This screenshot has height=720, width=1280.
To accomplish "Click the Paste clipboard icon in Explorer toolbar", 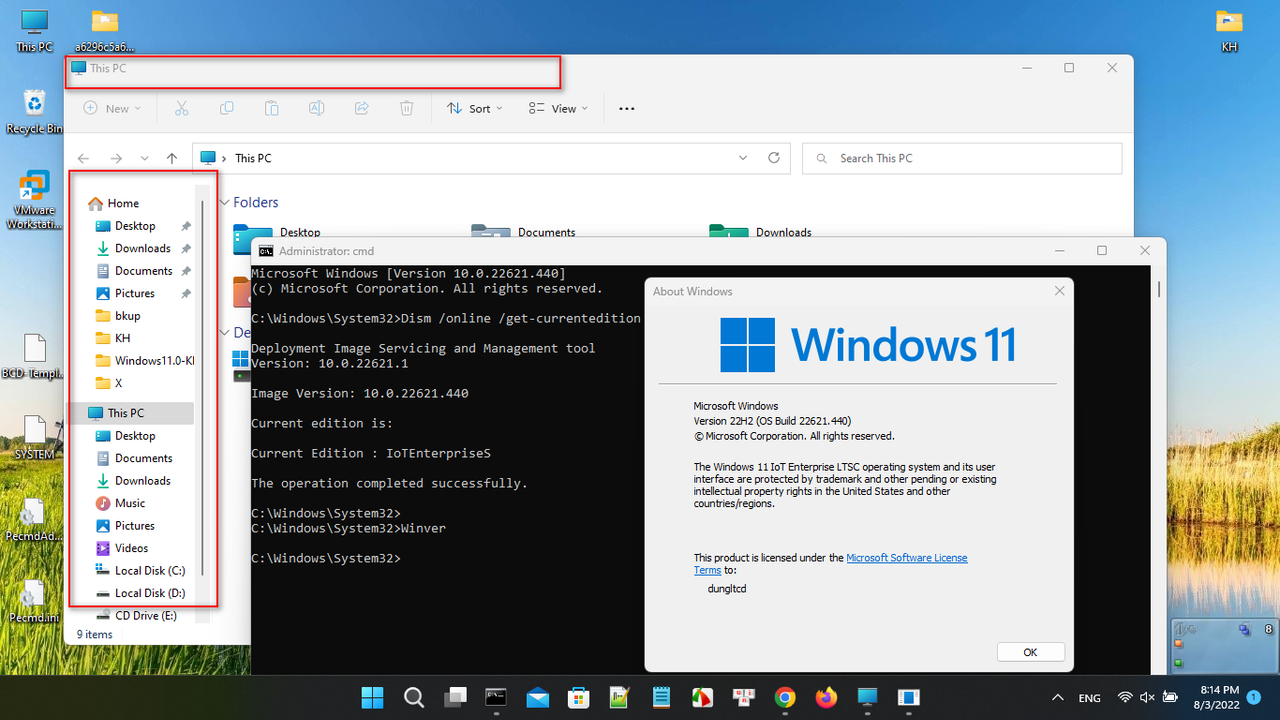I will [x=271, y=108].
